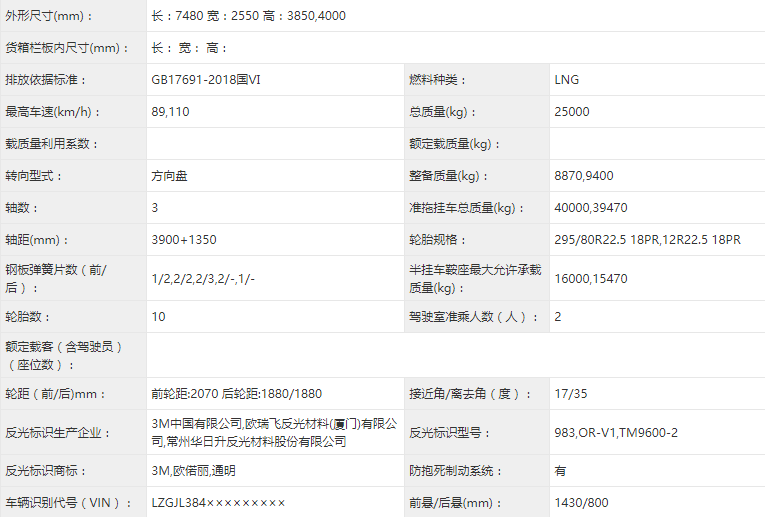Select the saddle load value 16000,15470

tap(591, 279)
